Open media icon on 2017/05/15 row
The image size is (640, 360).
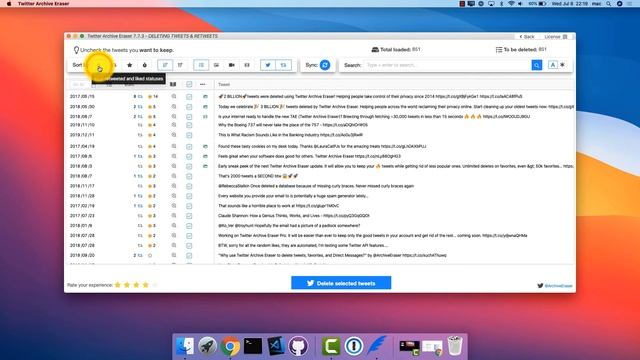[x=205, y=97]
